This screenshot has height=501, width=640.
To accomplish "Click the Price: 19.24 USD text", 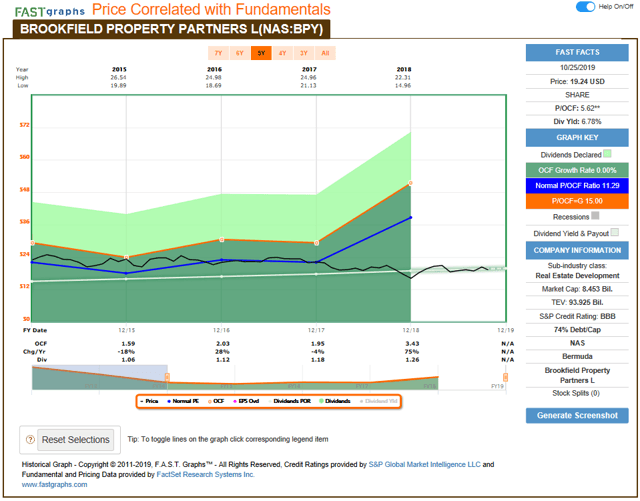I will pyautogui.click(x=577, y=81).
